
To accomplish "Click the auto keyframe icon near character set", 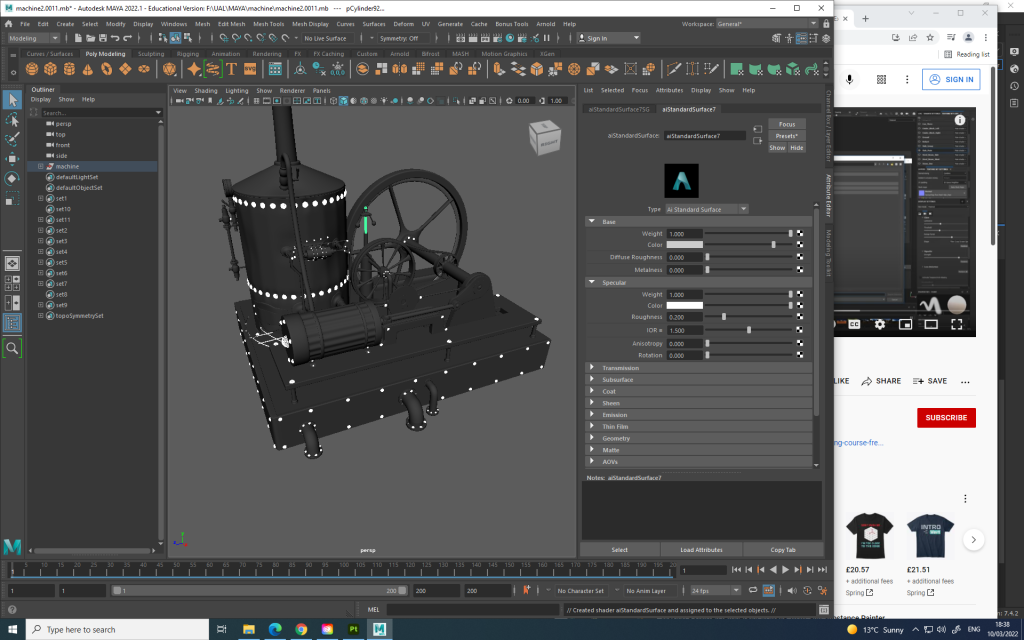I will (526, 590).
